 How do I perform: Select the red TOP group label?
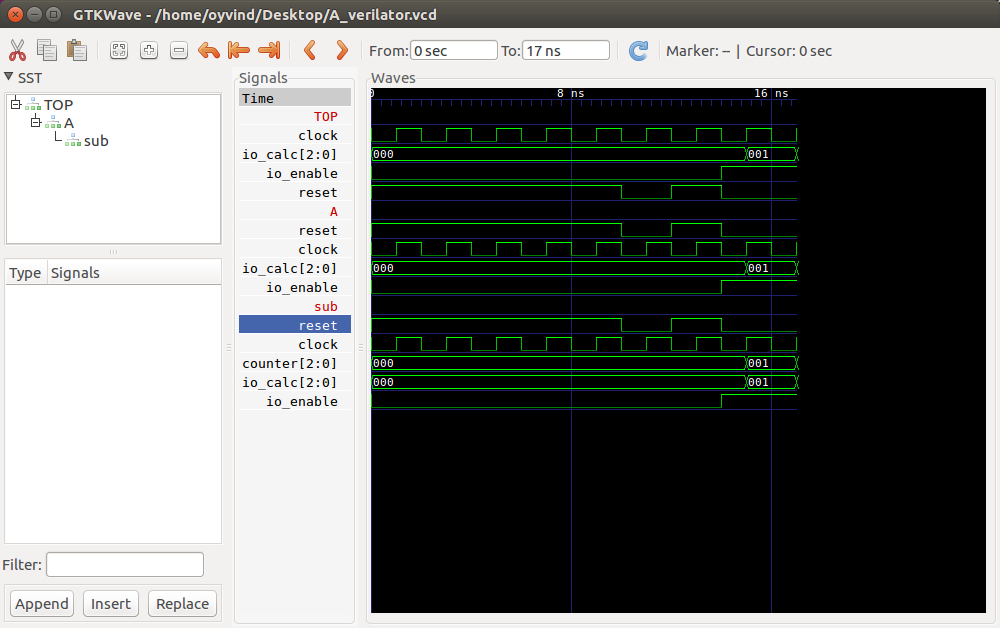tap(325, 117)
